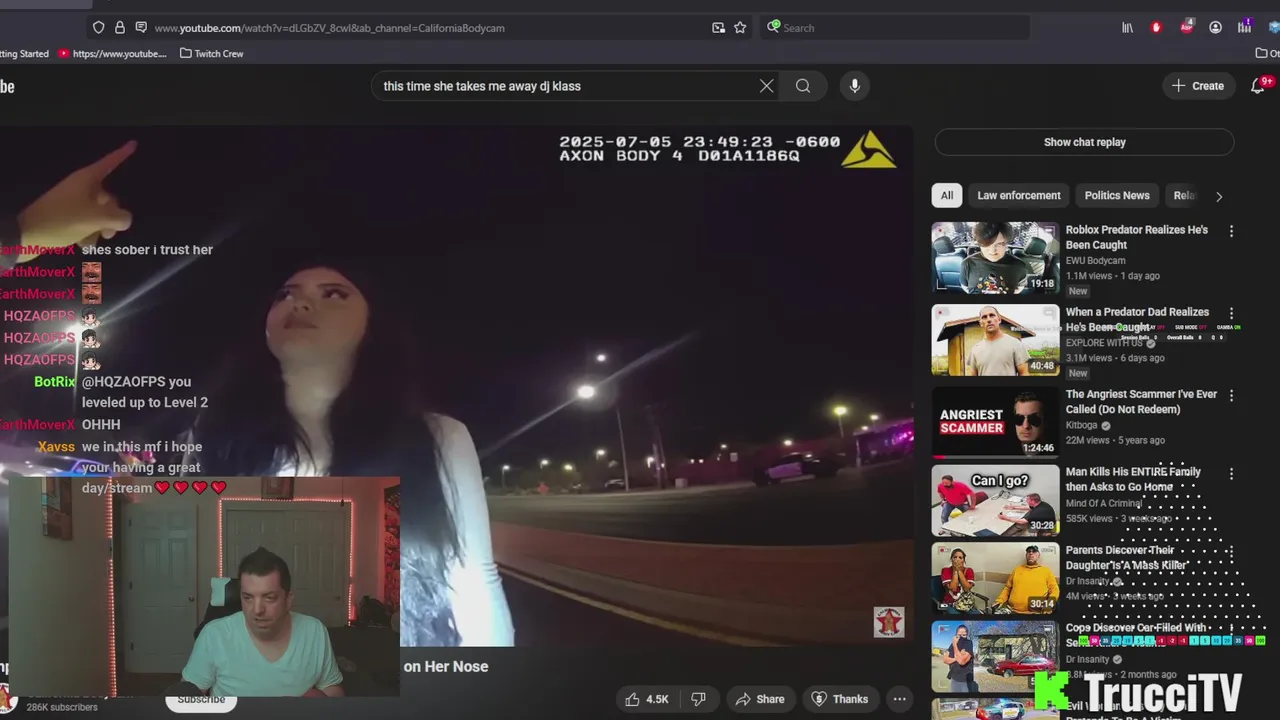Open the Firefox library icon

[1127, 28]
